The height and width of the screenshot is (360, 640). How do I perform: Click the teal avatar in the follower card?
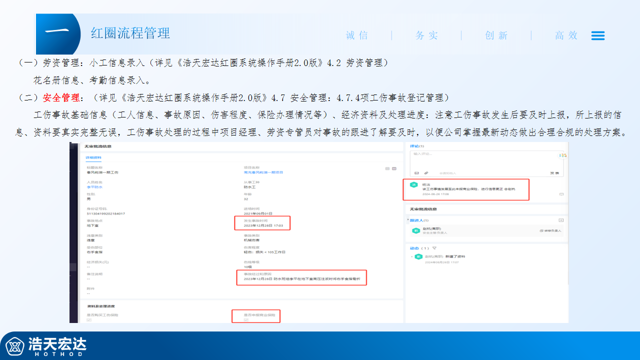point(416,231)
